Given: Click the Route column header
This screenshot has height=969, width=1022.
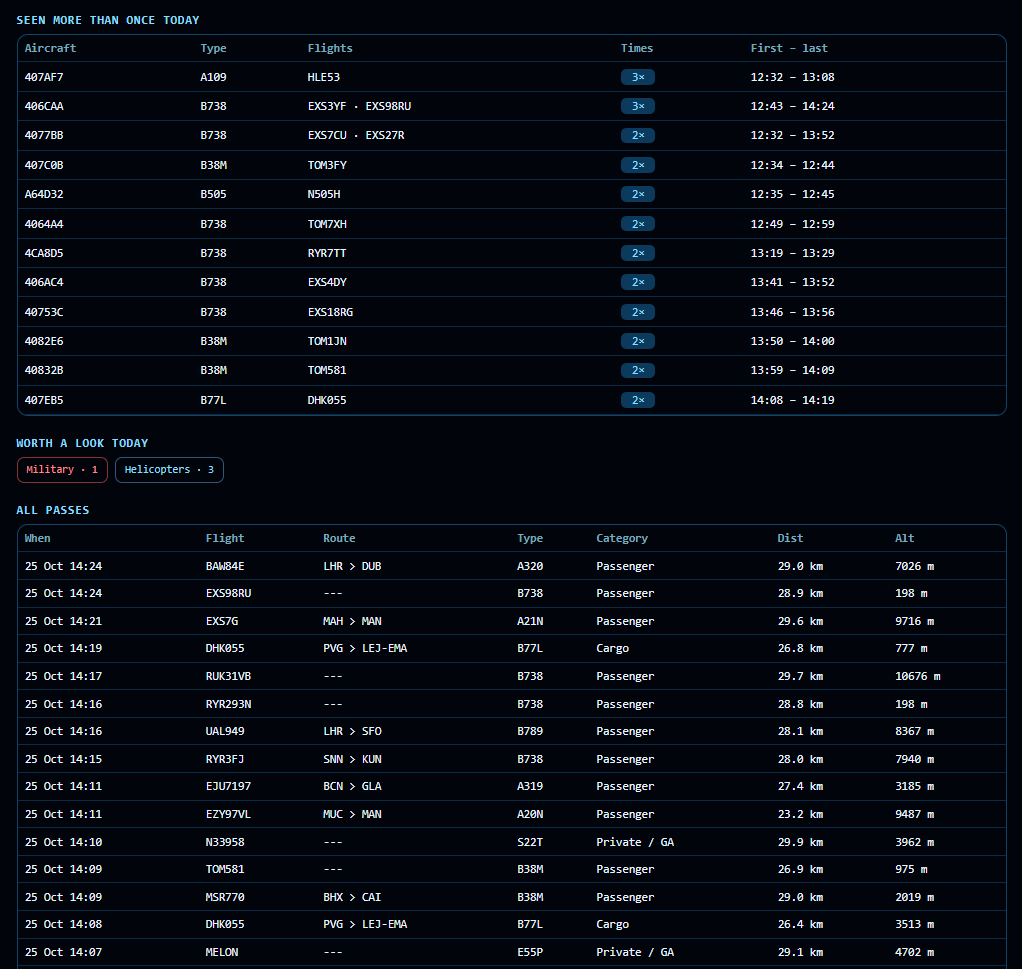Looking at the screenshot, I should pyautogui.click(x=340, y=538).
